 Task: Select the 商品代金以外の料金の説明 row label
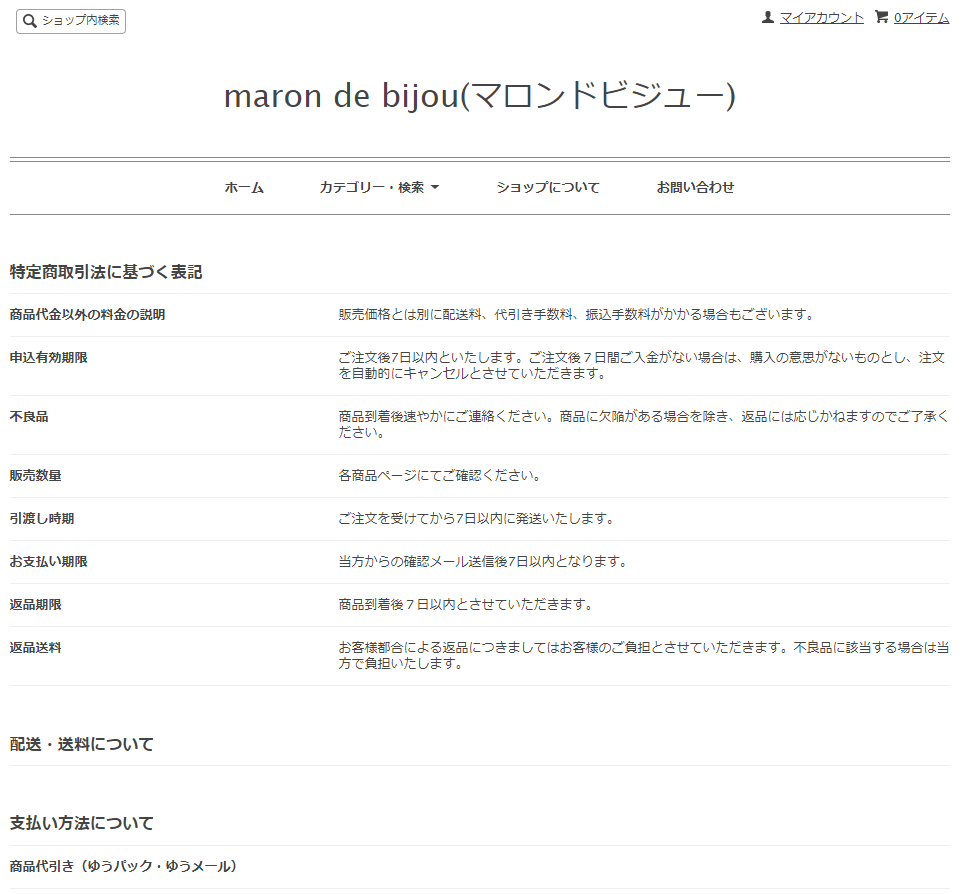tap(87, 315)
